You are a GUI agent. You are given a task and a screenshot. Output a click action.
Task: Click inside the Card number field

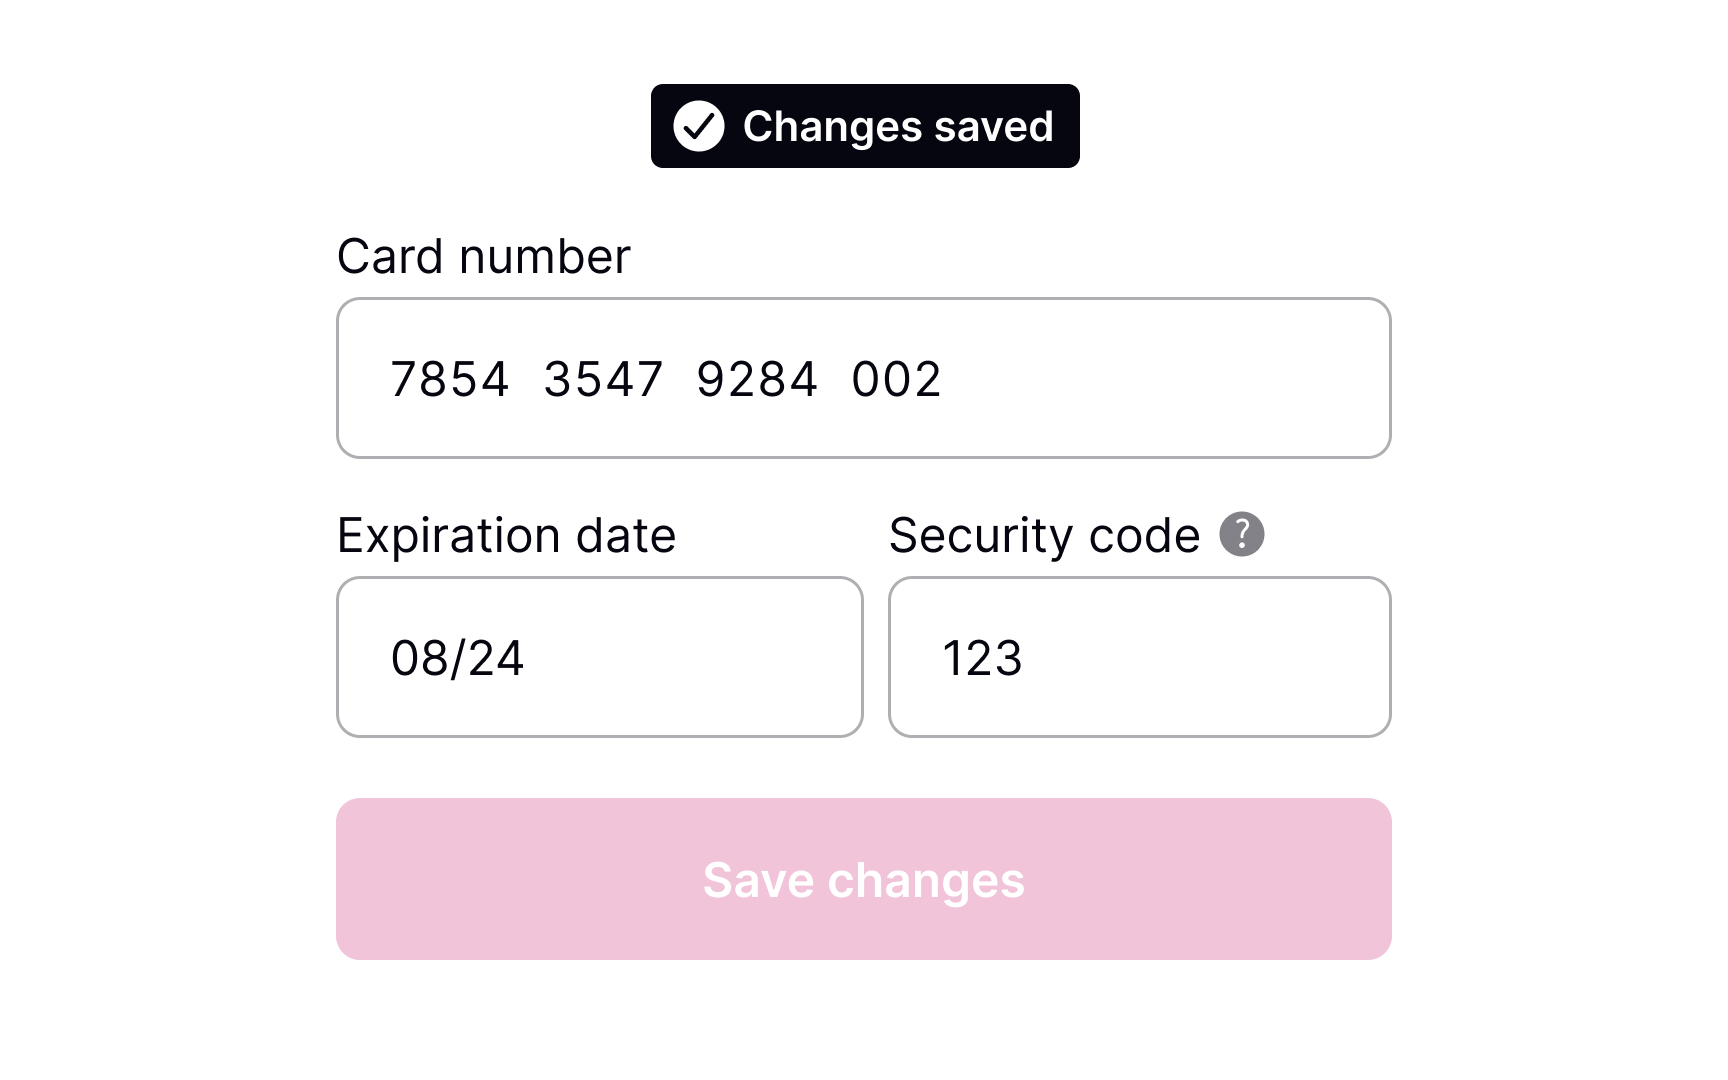point(864,378)
